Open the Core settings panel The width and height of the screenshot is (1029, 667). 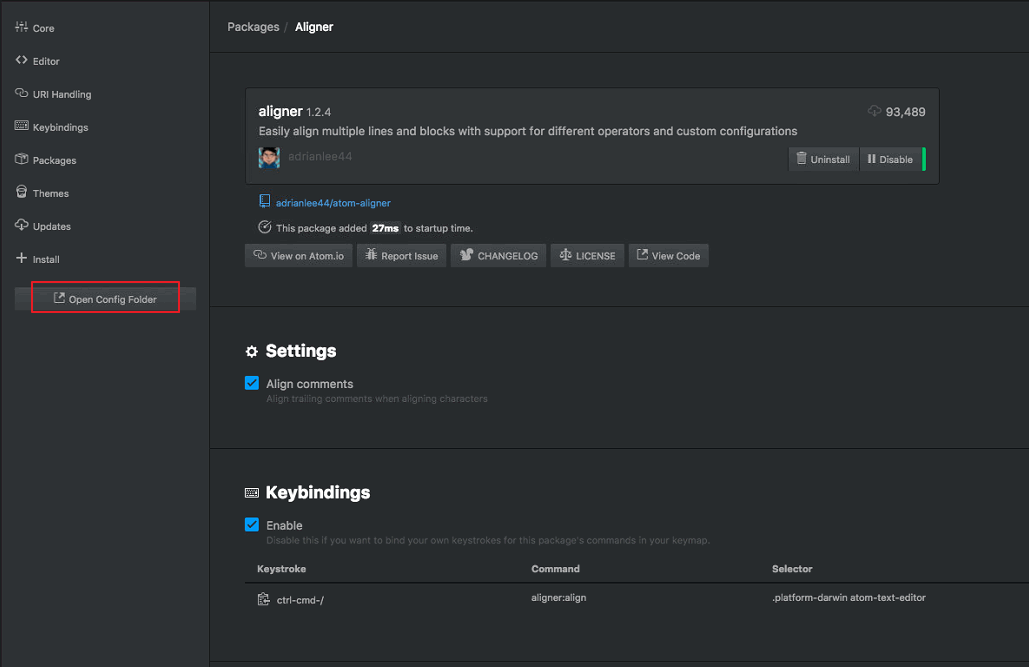pos(43,29)
